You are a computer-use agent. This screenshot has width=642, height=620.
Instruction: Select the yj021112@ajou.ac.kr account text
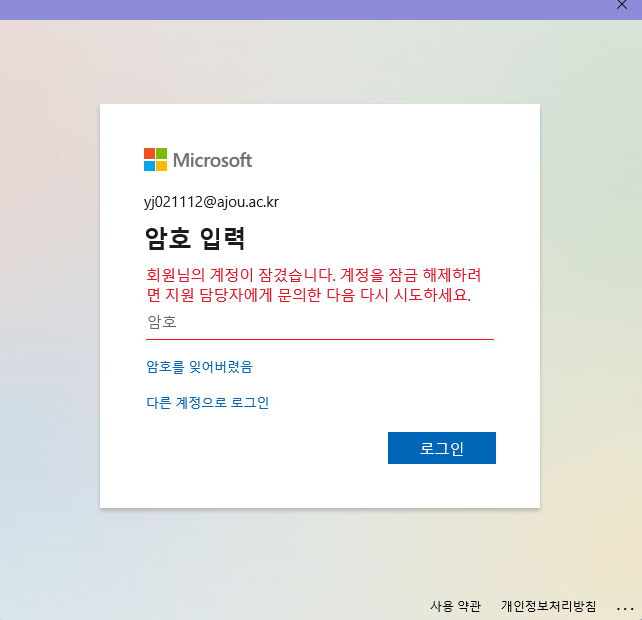pos(211,202)
